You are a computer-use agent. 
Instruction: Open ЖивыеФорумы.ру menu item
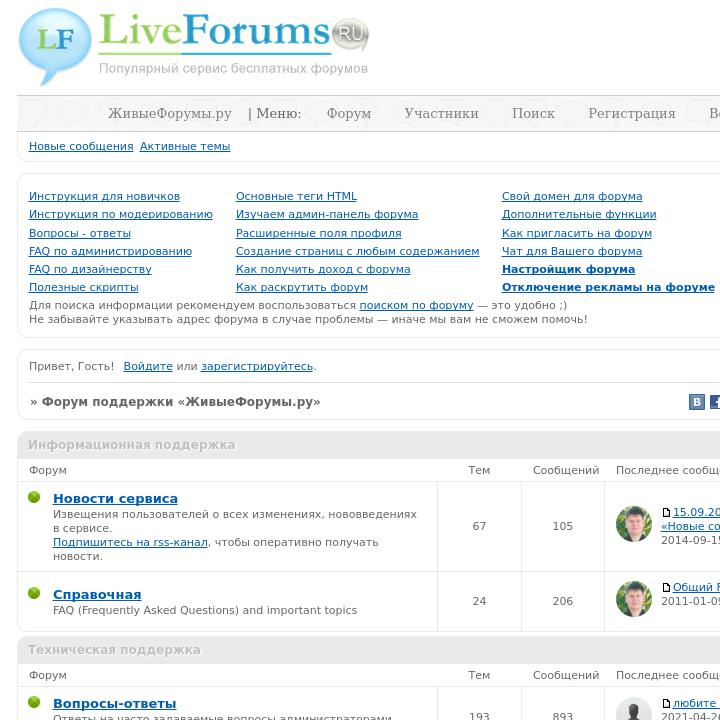pyautogui.click(x=170, y=113)
